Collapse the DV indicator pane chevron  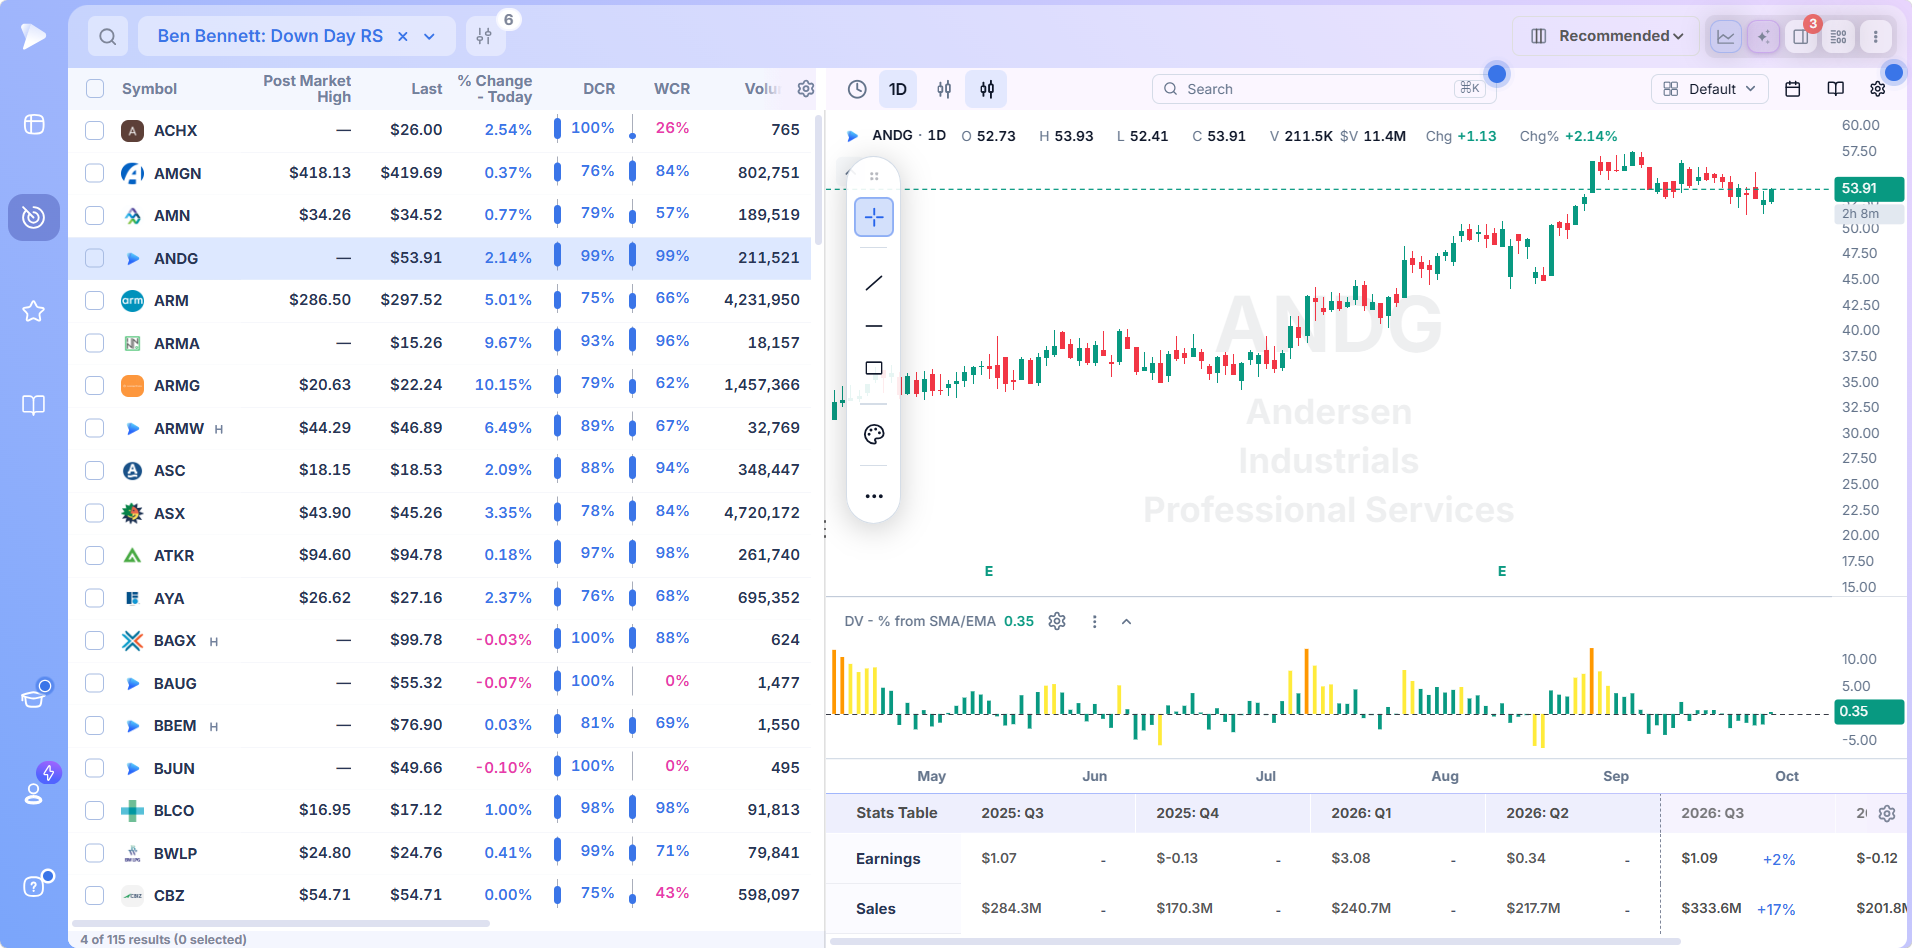[1126, 621]
